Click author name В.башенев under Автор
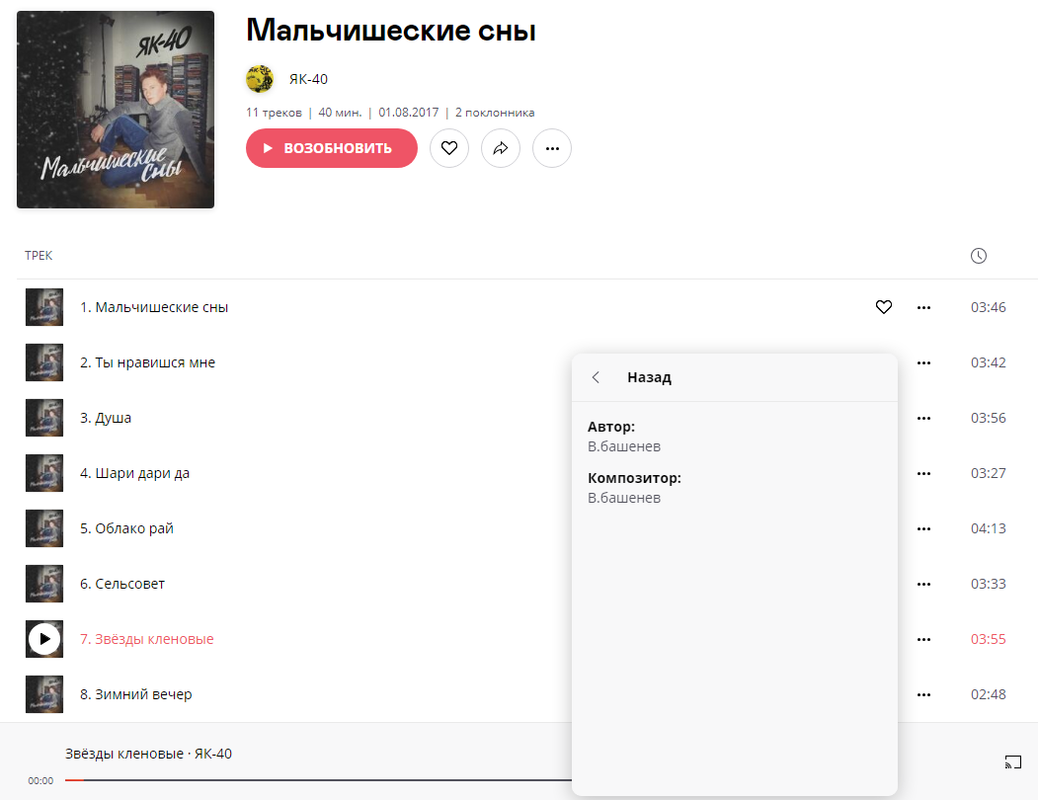Image resolution: width=1038 pixels, height=800 pixels. [x=624, y=447]
